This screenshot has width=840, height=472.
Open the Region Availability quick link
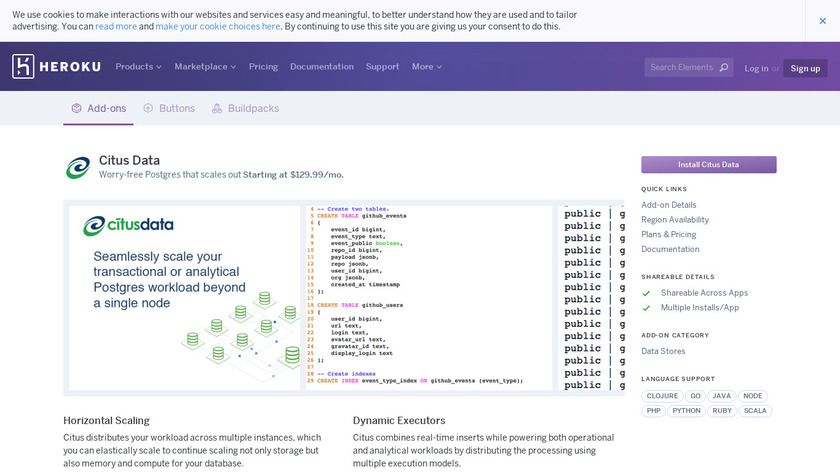[675, 220]
